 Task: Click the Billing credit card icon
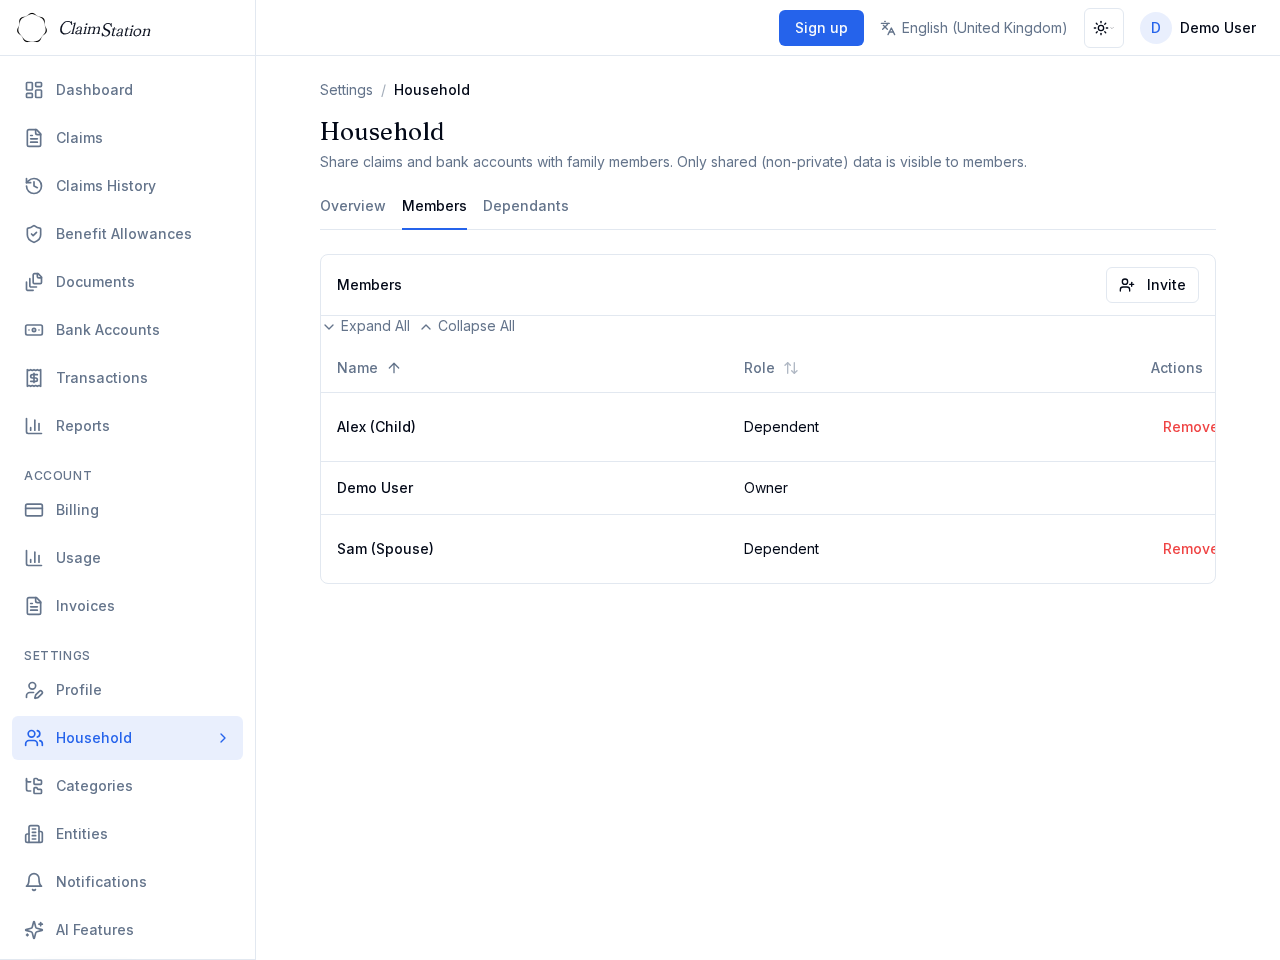34,510
